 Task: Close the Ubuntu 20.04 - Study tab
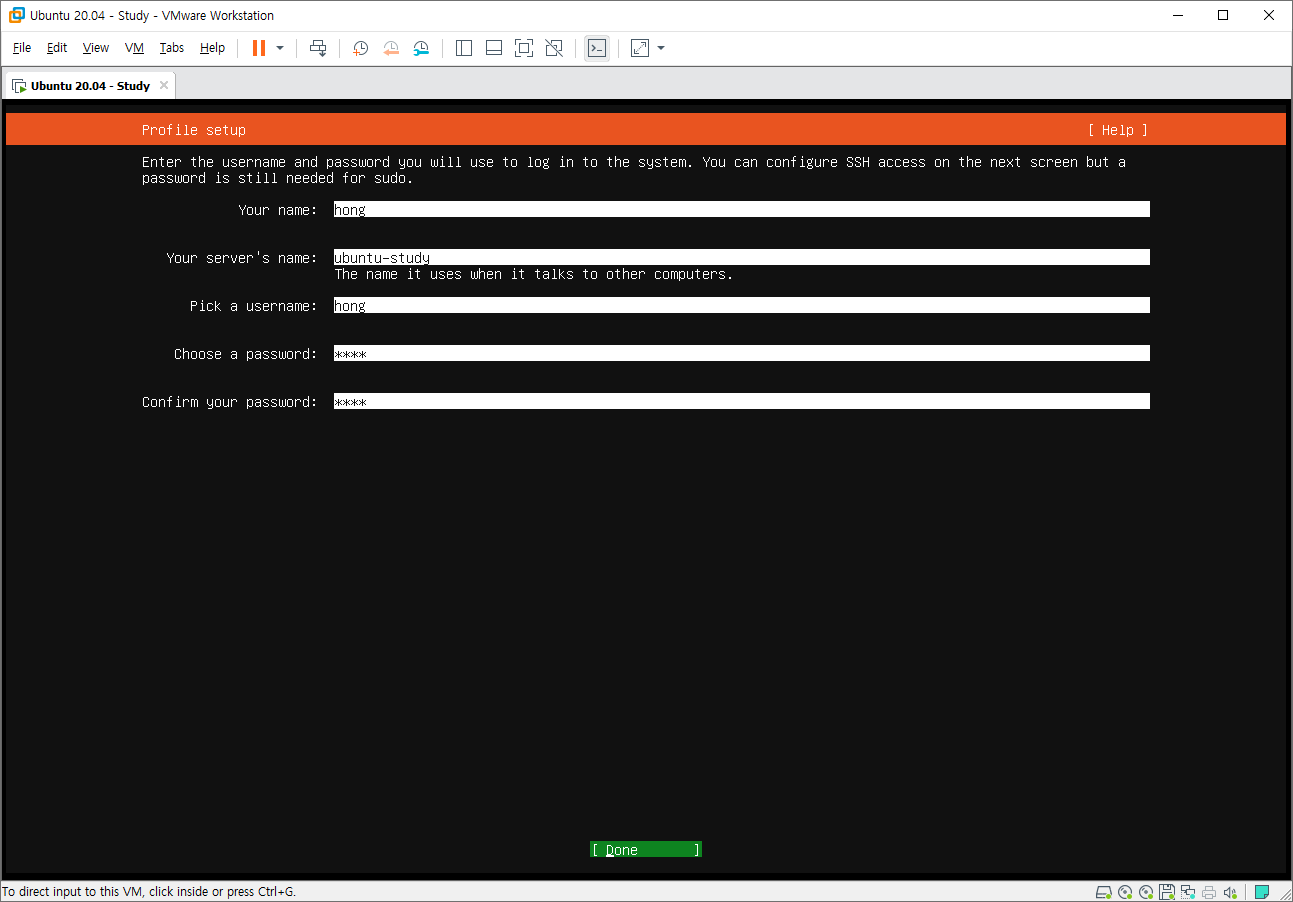point(164,85)
